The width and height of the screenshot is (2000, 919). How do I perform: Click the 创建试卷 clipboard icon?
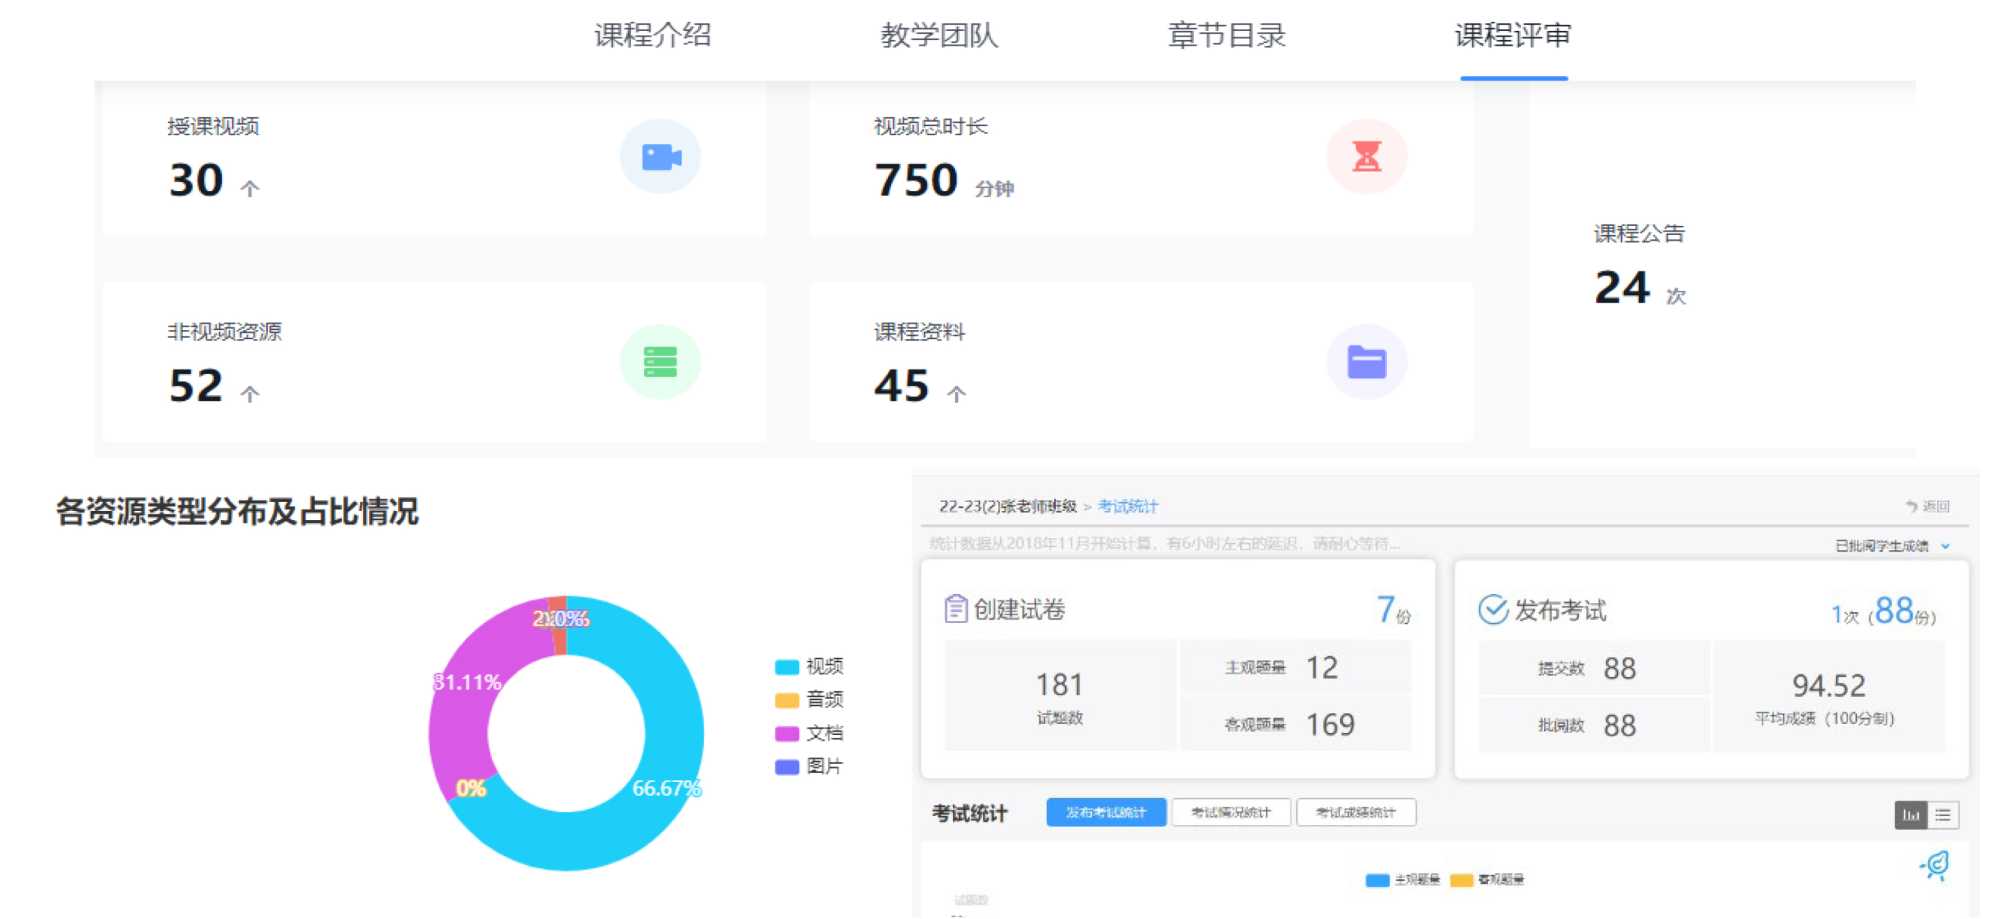(x=955, y=608)
